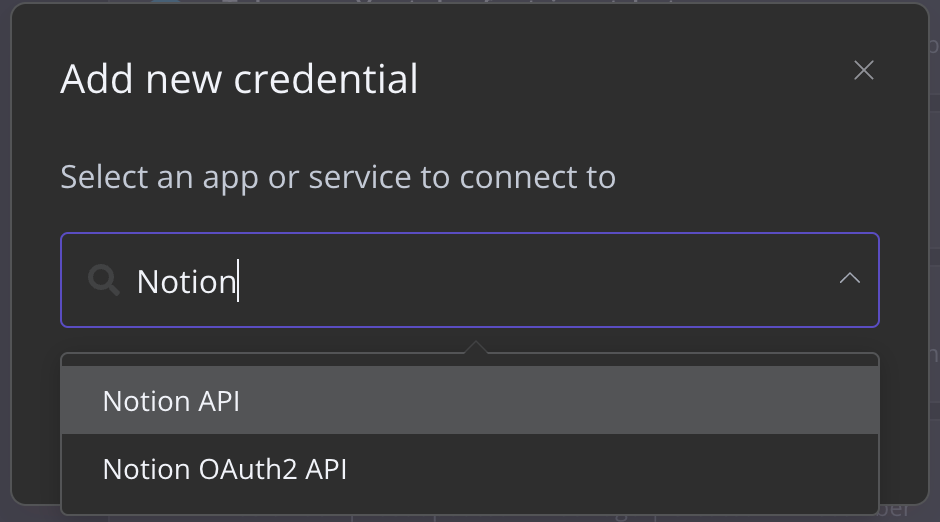The width and height of the screenshot is (940, 522).
Task: Place the cursor after the word "Notion"
Action: tap(236, 281)
